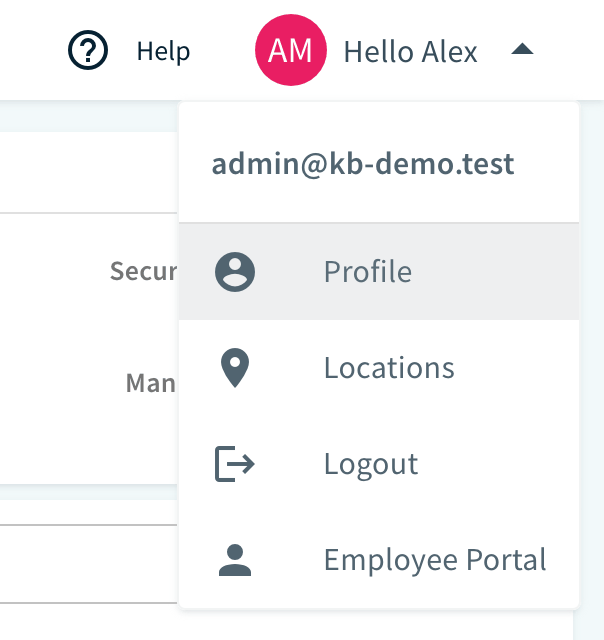Collapse the user menu caret arrow
Viewport: 604px width, 640px height.
point(522,49)
